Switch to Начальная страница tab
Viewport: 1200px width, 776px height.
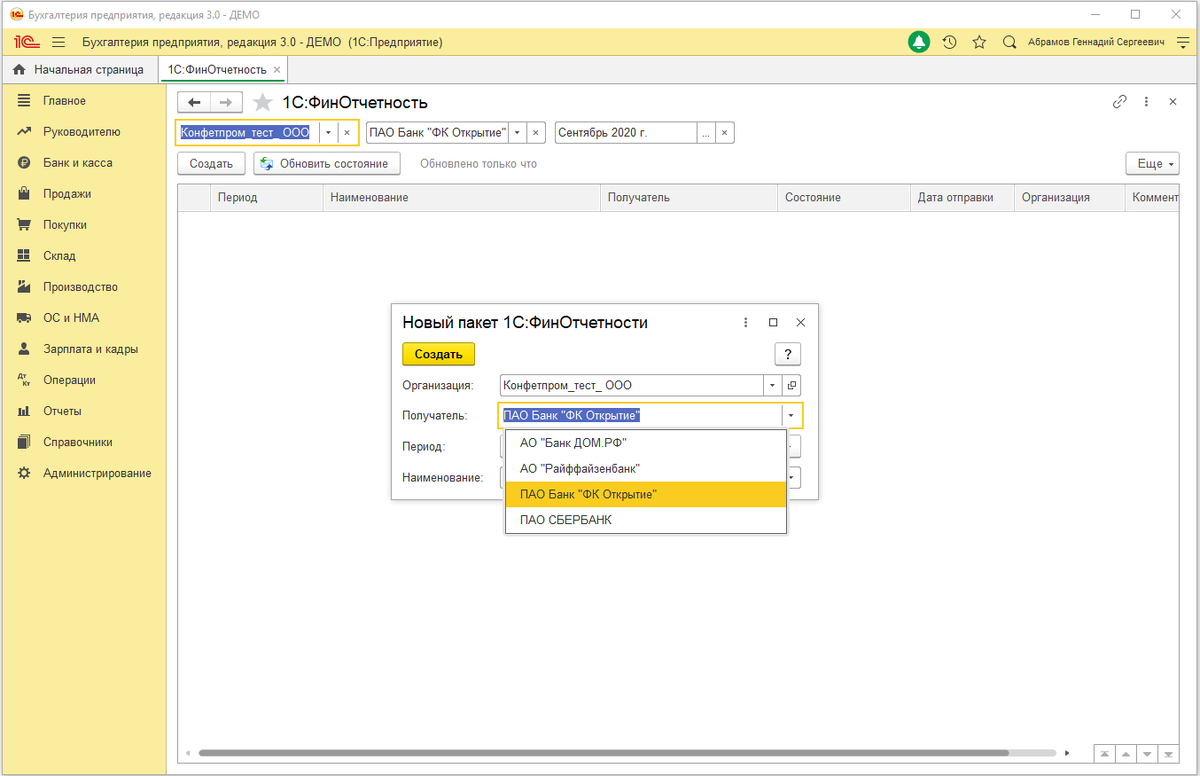[78, 70]
